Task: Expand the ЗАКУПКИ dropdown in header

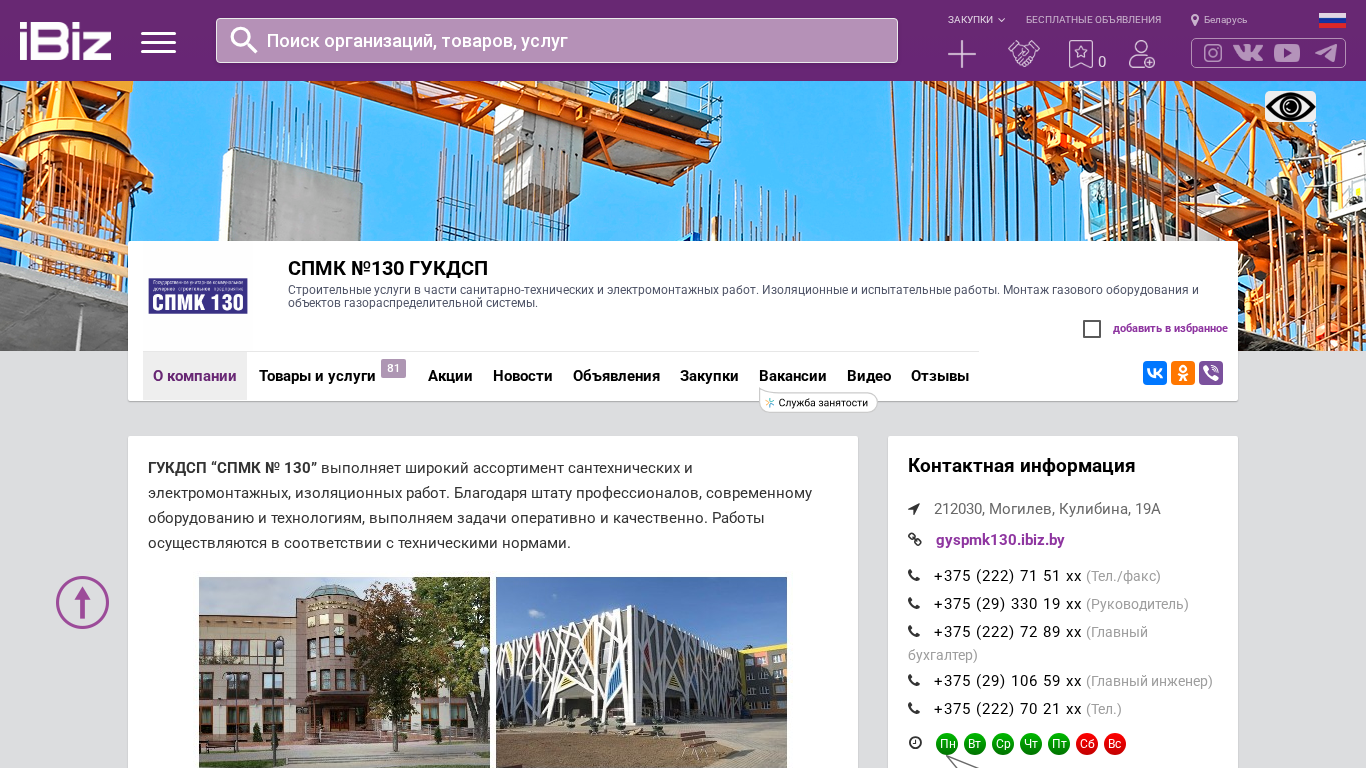Action: [x=976, y=20]
